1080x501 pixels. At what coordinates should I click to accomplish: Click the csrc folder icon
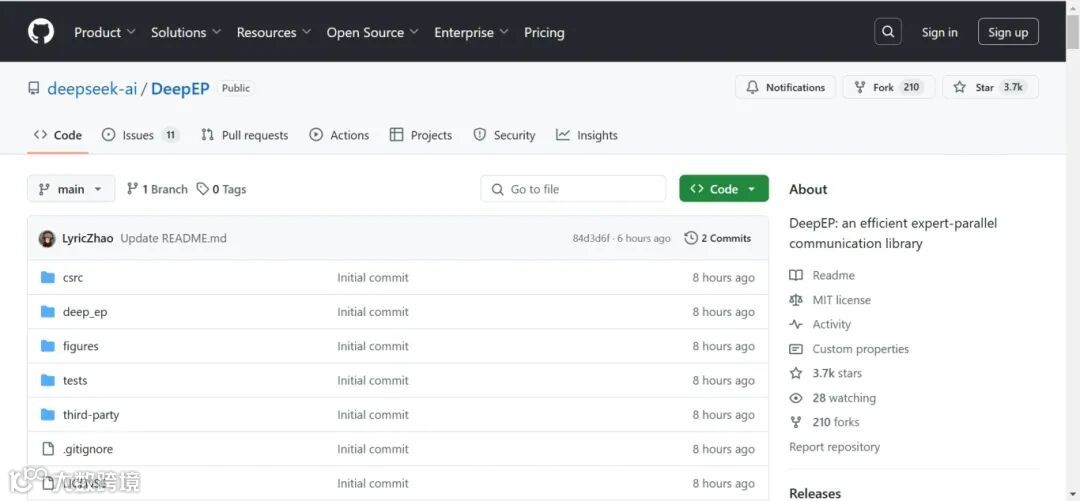(48, 278)
